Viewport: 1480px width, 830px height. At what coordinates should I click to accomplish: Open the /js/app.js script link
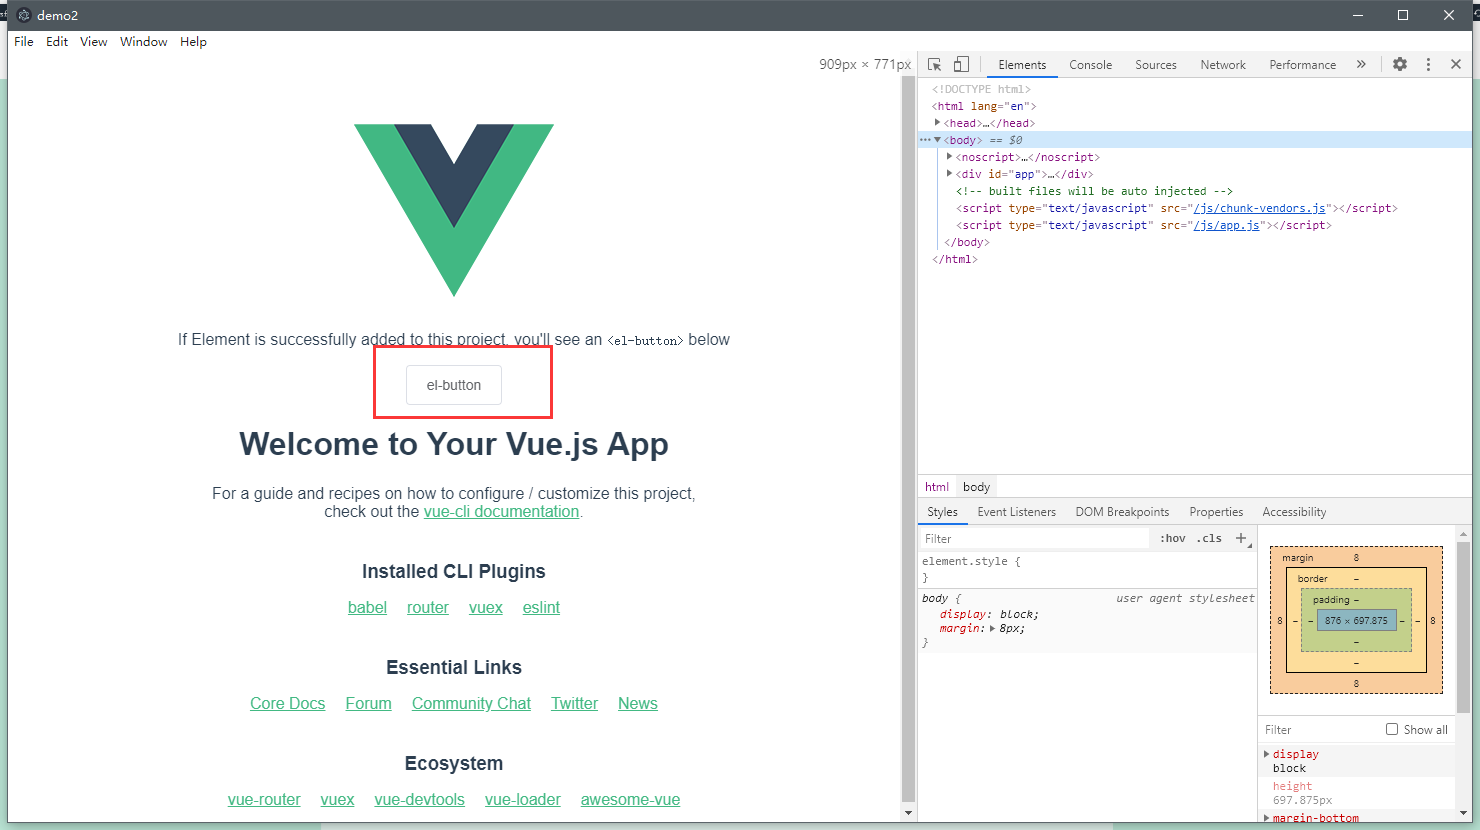tap(1226, 225)
